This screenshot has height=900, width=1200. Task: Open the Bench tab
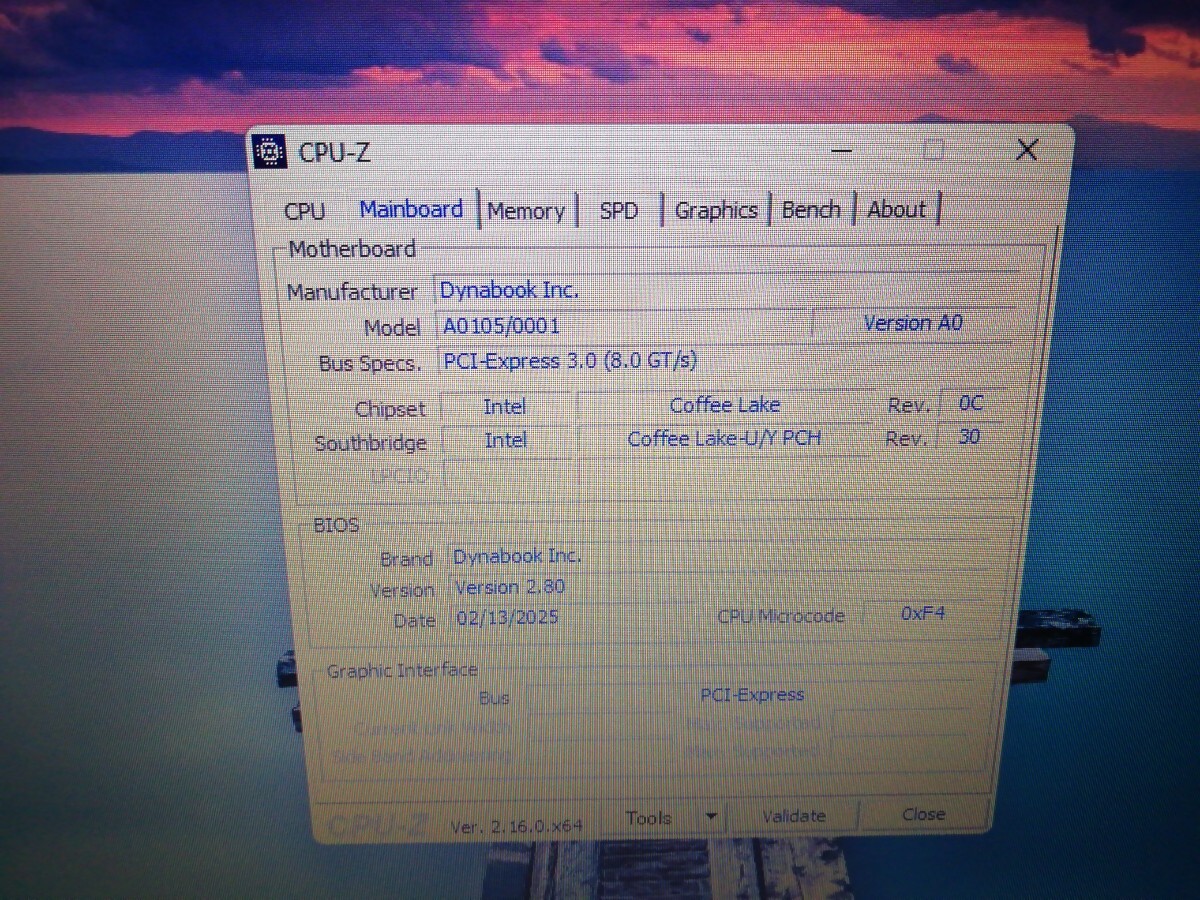pyautogui.click(x=811, y=209)
